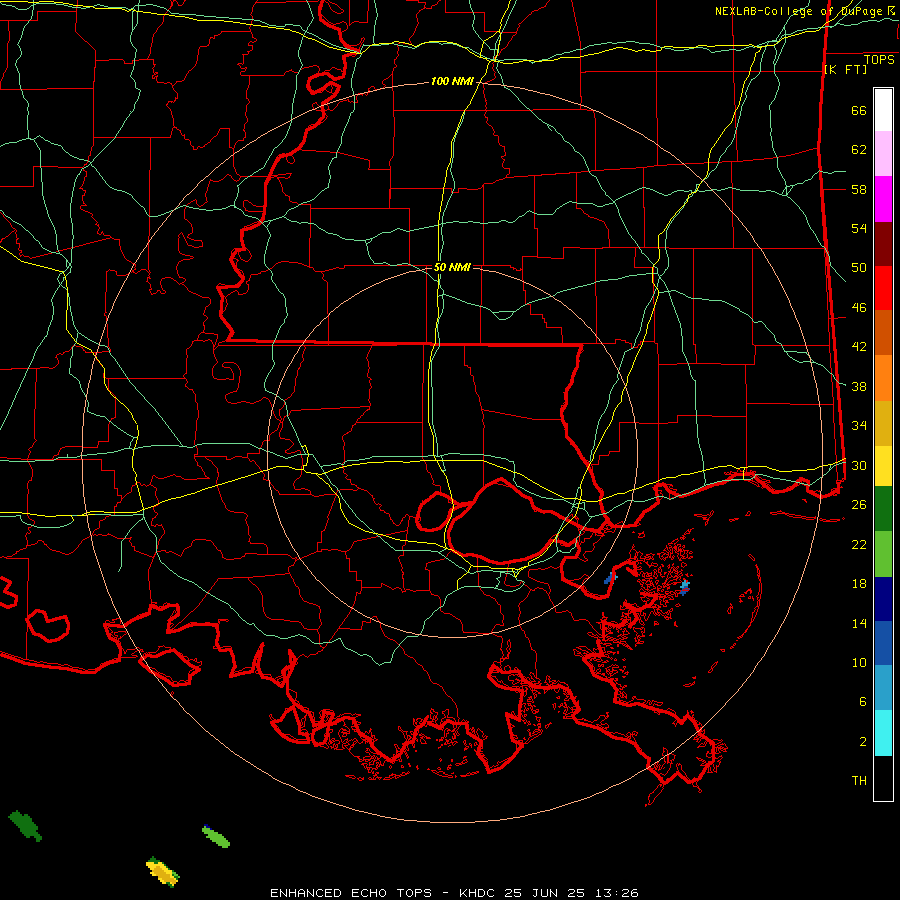
Task: Click the light green radar echo blob
Action: pyautogui.click(x=216, y=836)
